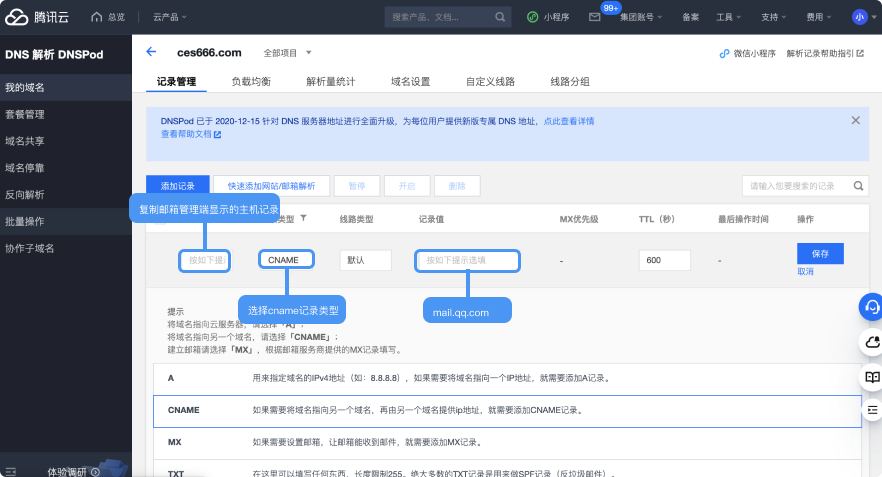Viewport: 882px width, 477px height.
Task: Click the documentation book floating icon
Action: [x=871, y=377]
